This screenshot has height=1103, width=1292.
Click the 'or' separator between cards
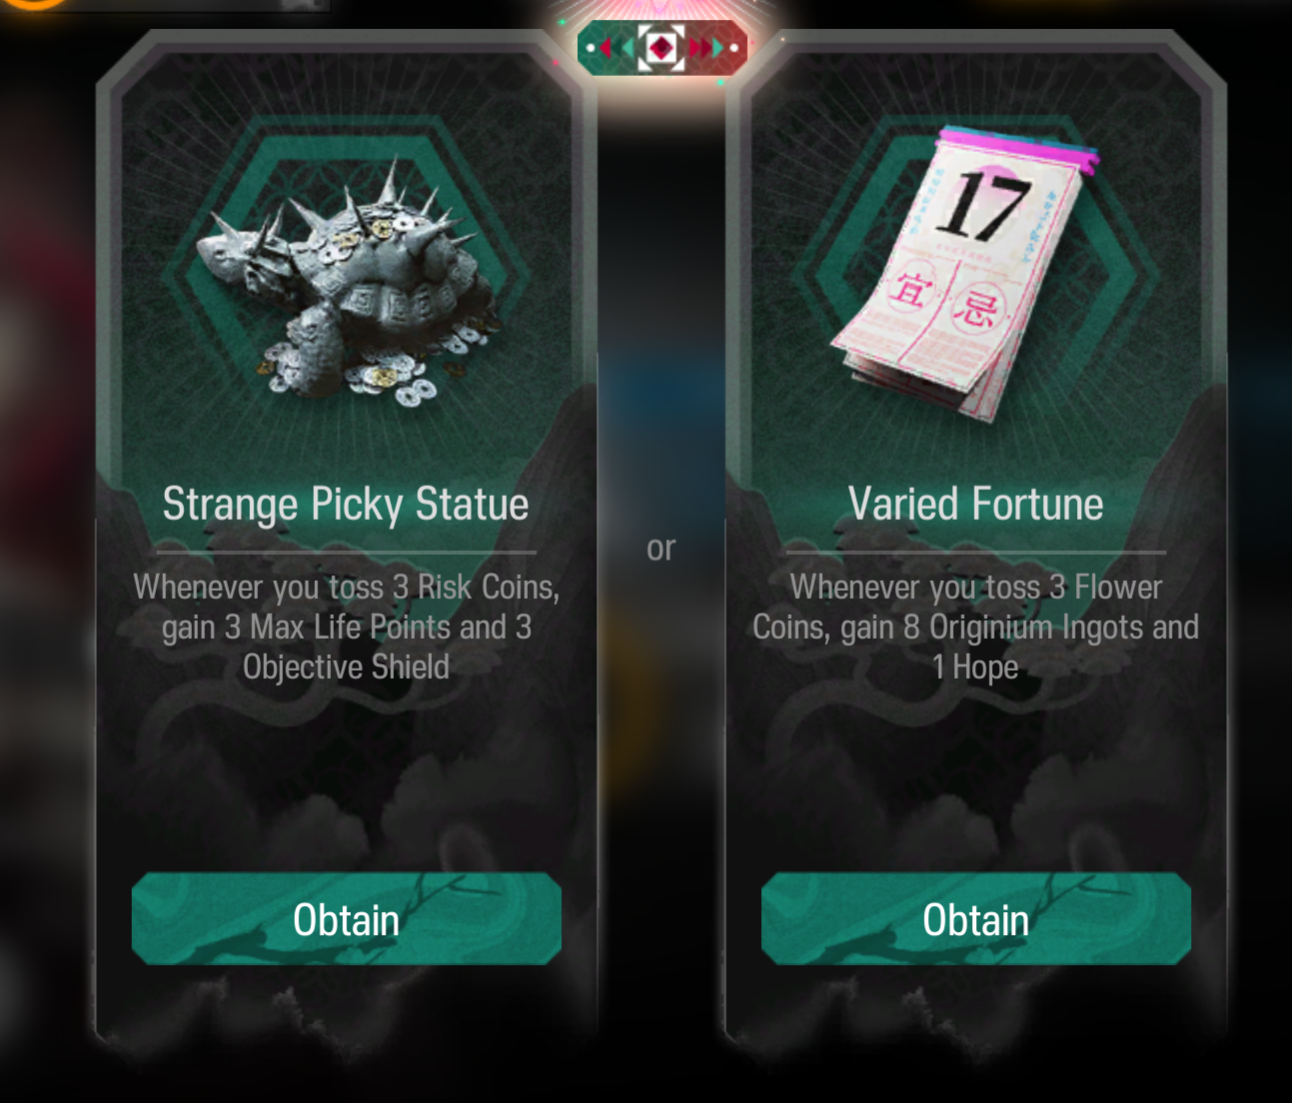click(661, 548)
